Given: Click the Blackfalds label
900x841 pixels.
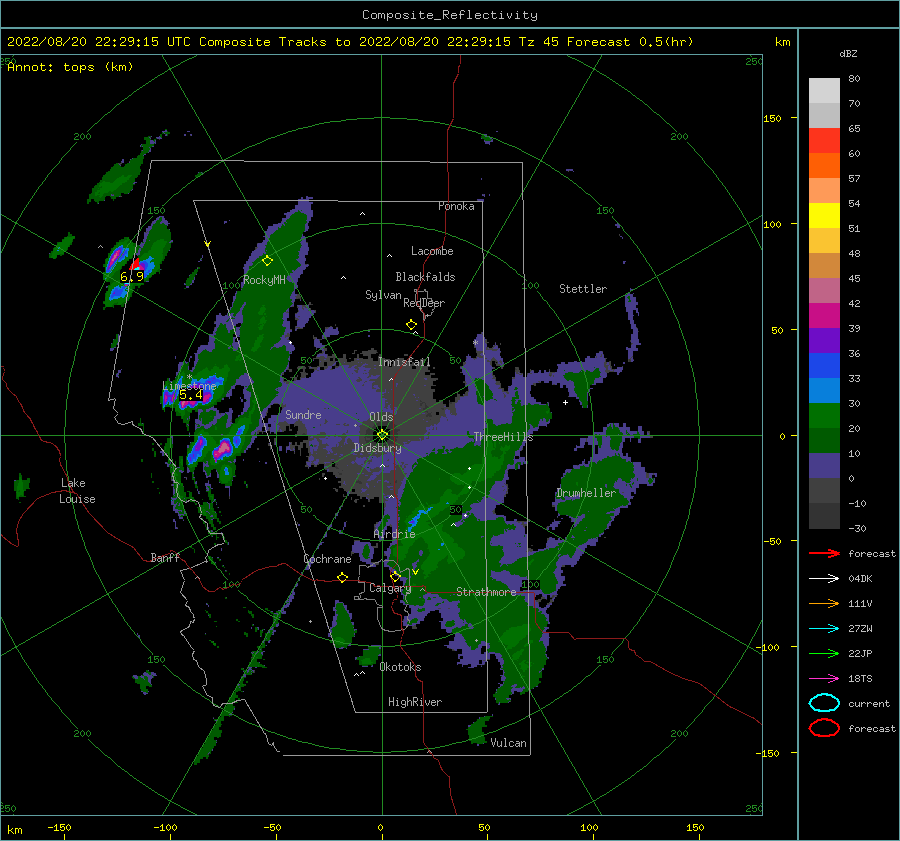Looking at the screenshot, I should [x=425, y=277].
